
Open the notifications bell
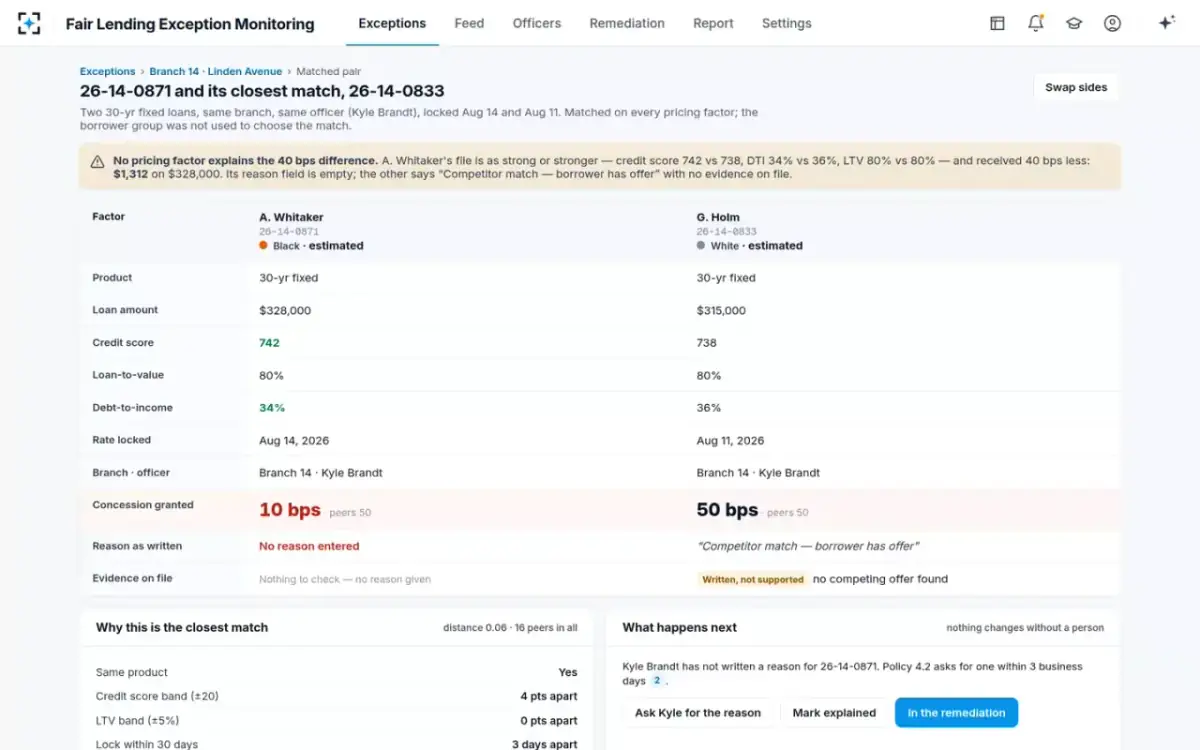pos(1036,23)
